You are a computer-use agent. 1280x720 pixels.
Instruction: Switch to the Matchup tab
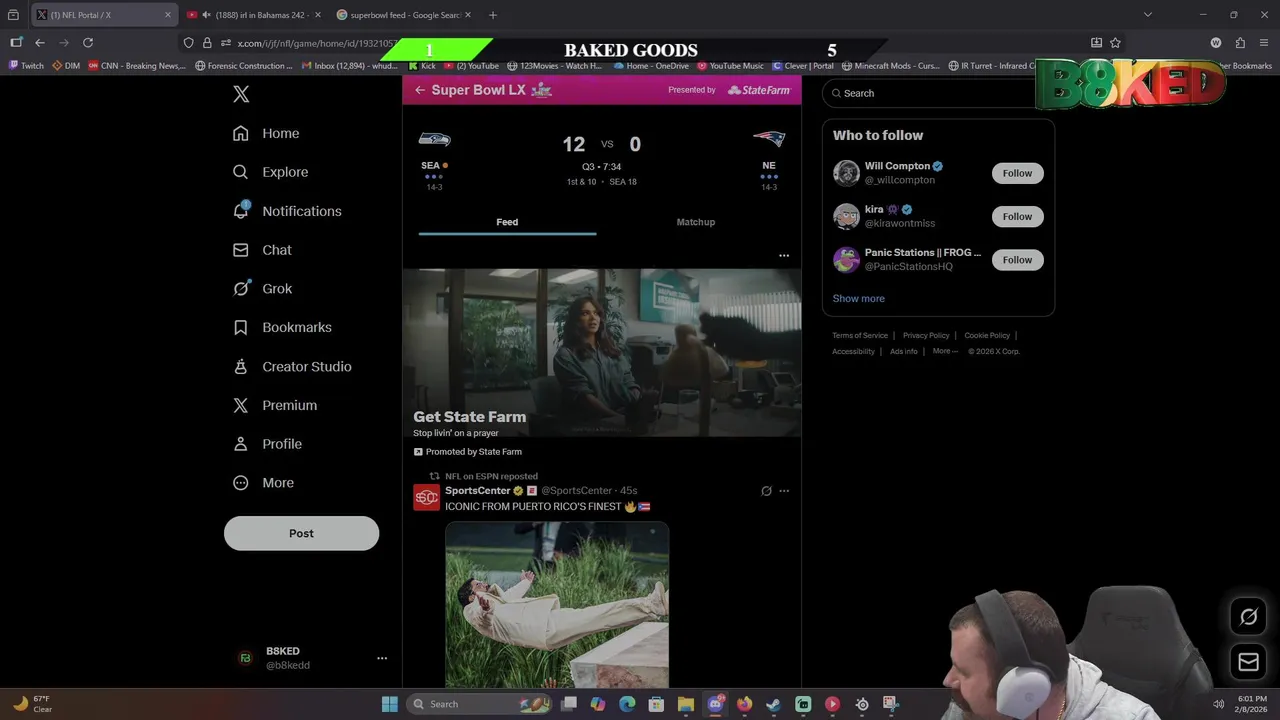click(x=696, y=222)
